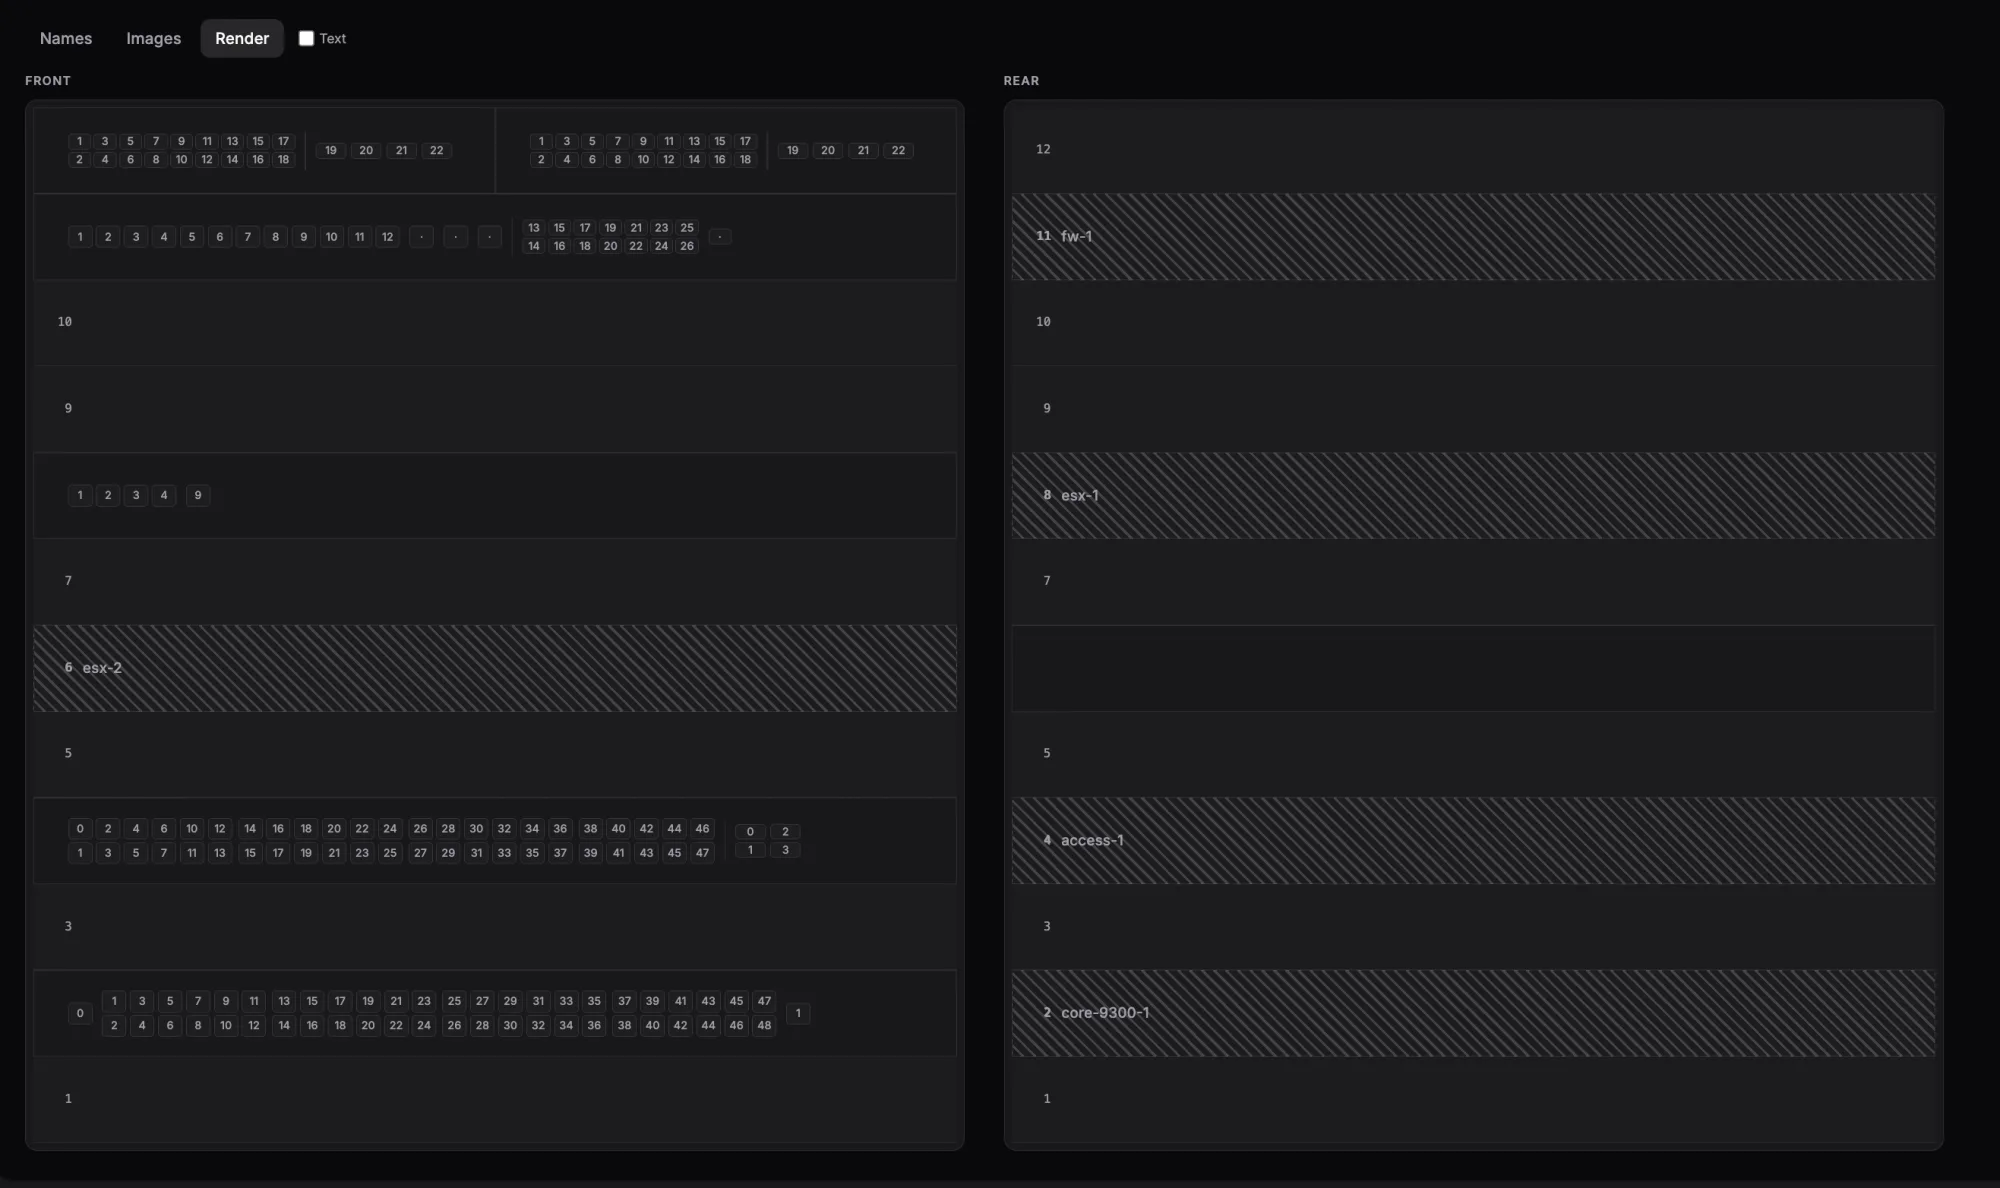The width and height of the screenshot is (2000, 1188).
Task: Select the access-1 device in rear rack
Action: 1473,840
